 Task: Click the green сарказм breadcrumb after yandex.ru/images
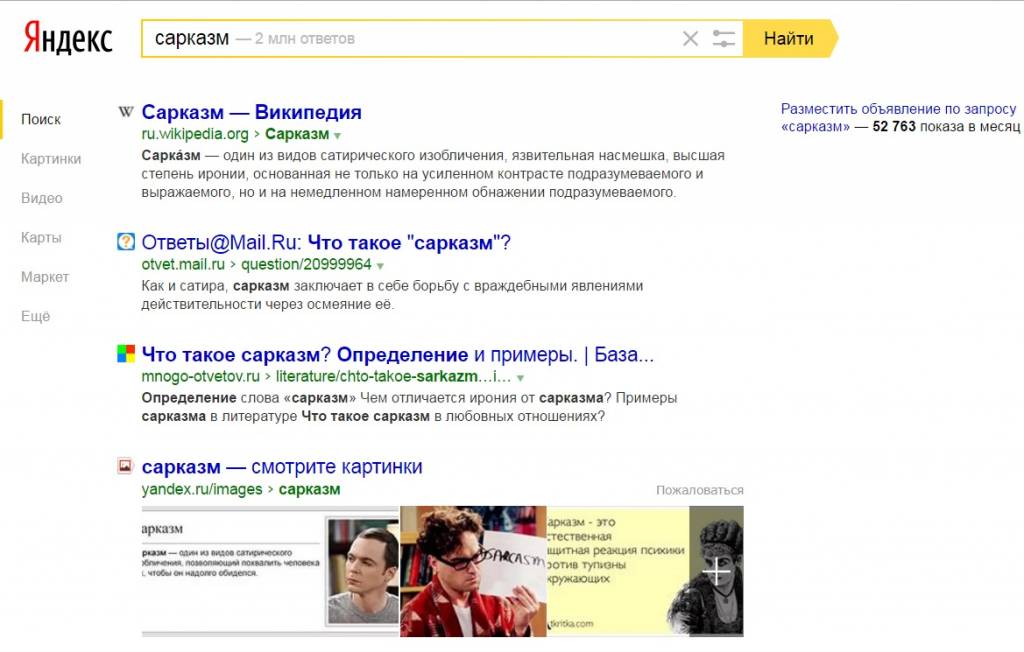310,489
